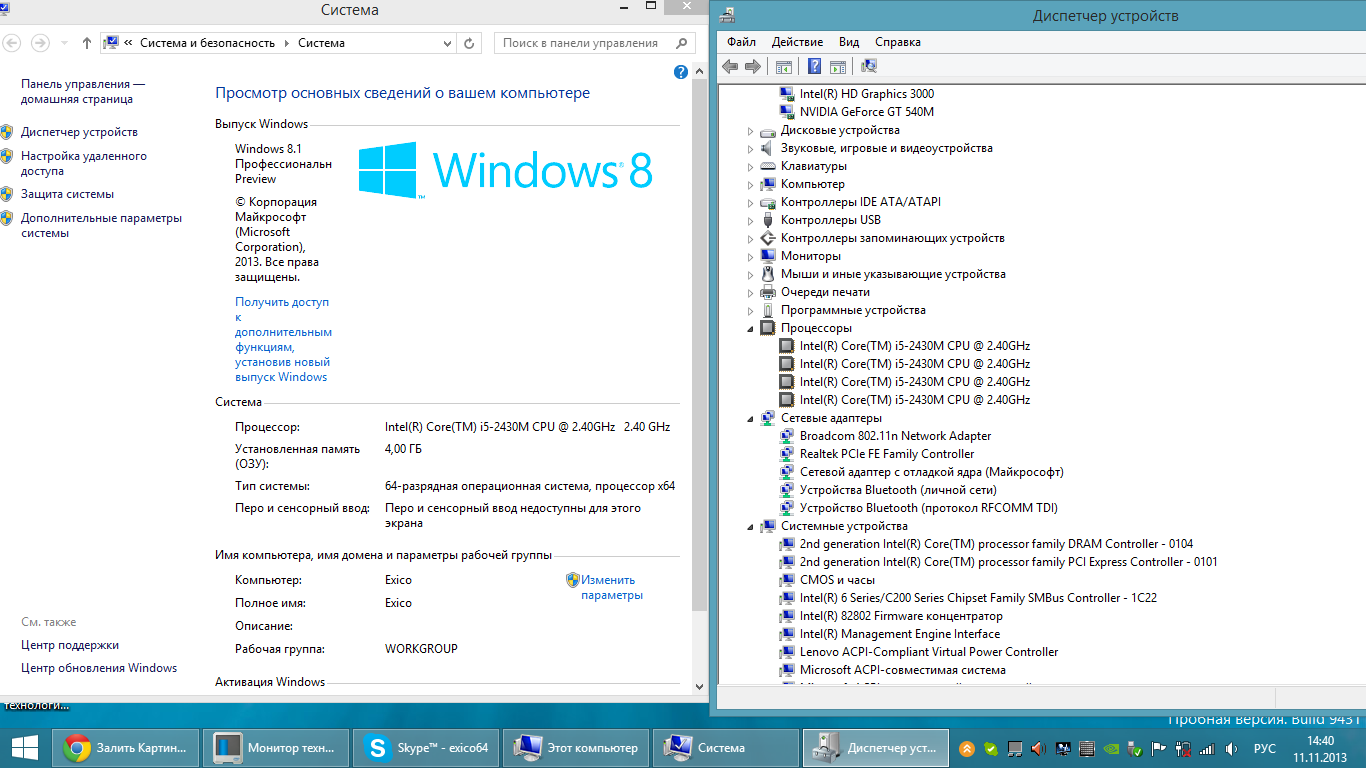Screen dimensions: 1366x768
Task: Open the Chrome taskbar item
Action: point(125,747)
